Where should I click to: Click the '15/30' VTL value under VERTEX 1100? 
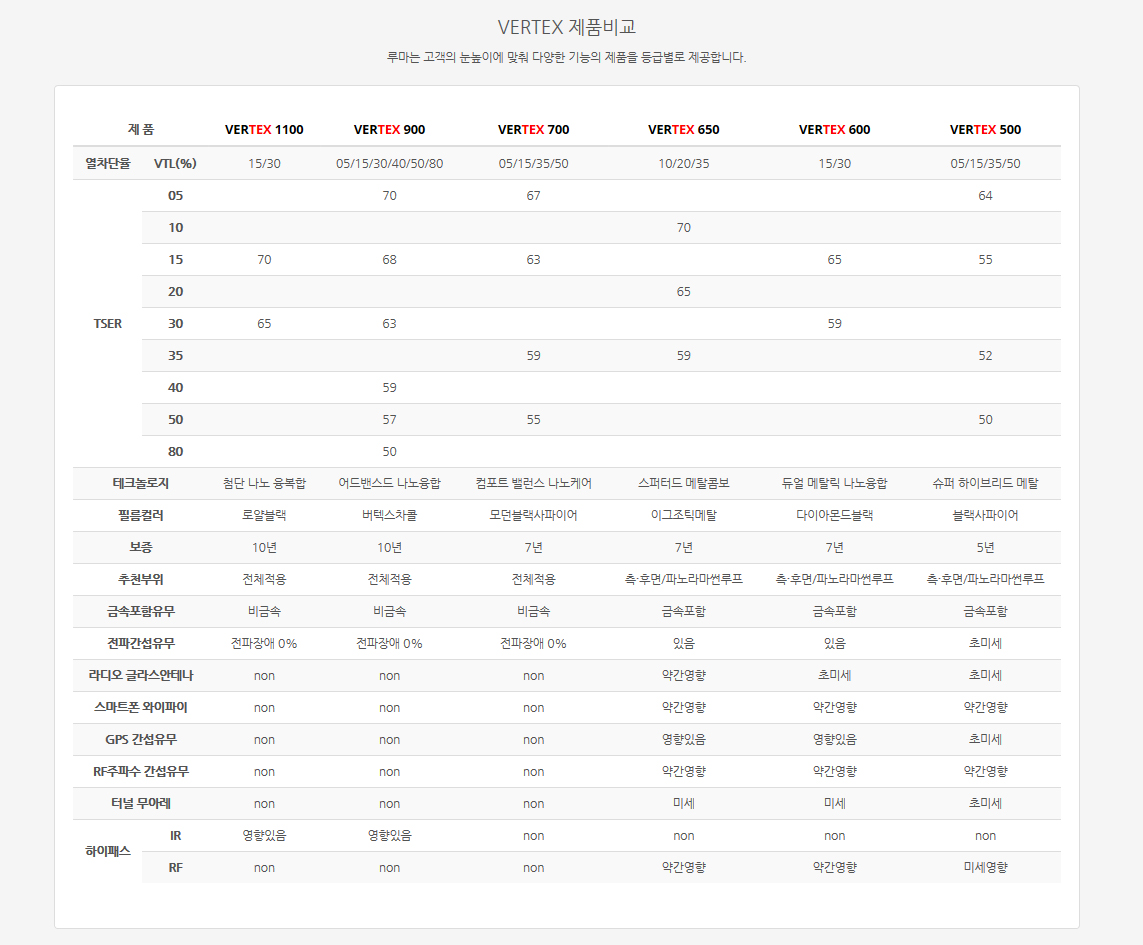264,163
